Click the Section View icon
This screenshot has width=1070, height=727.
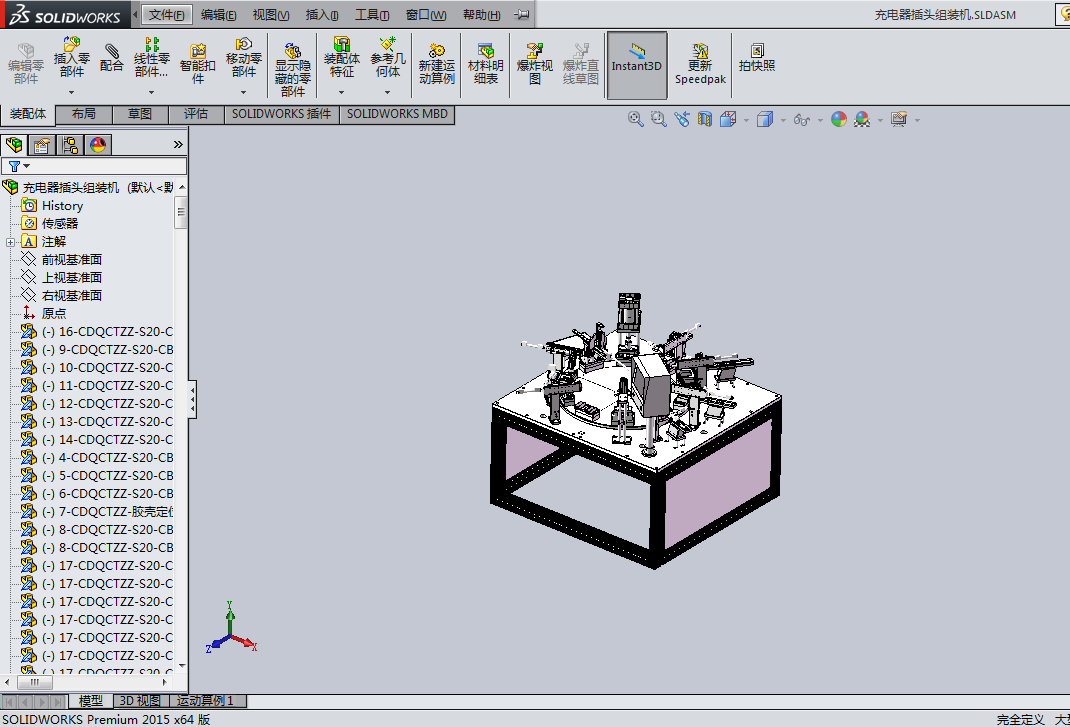(705, 119)
